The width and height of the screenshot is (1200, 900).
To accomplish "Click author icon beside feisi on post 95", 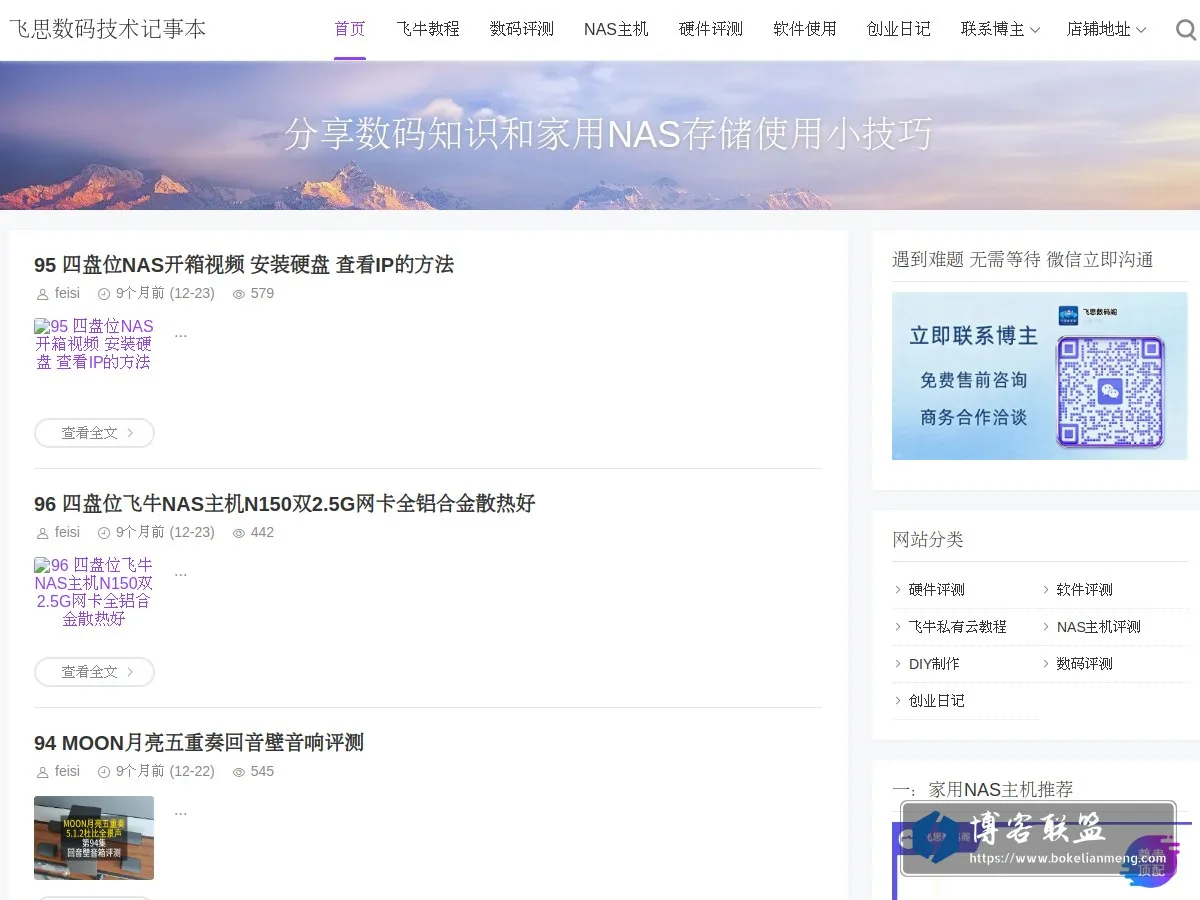I will click(42, 294).
